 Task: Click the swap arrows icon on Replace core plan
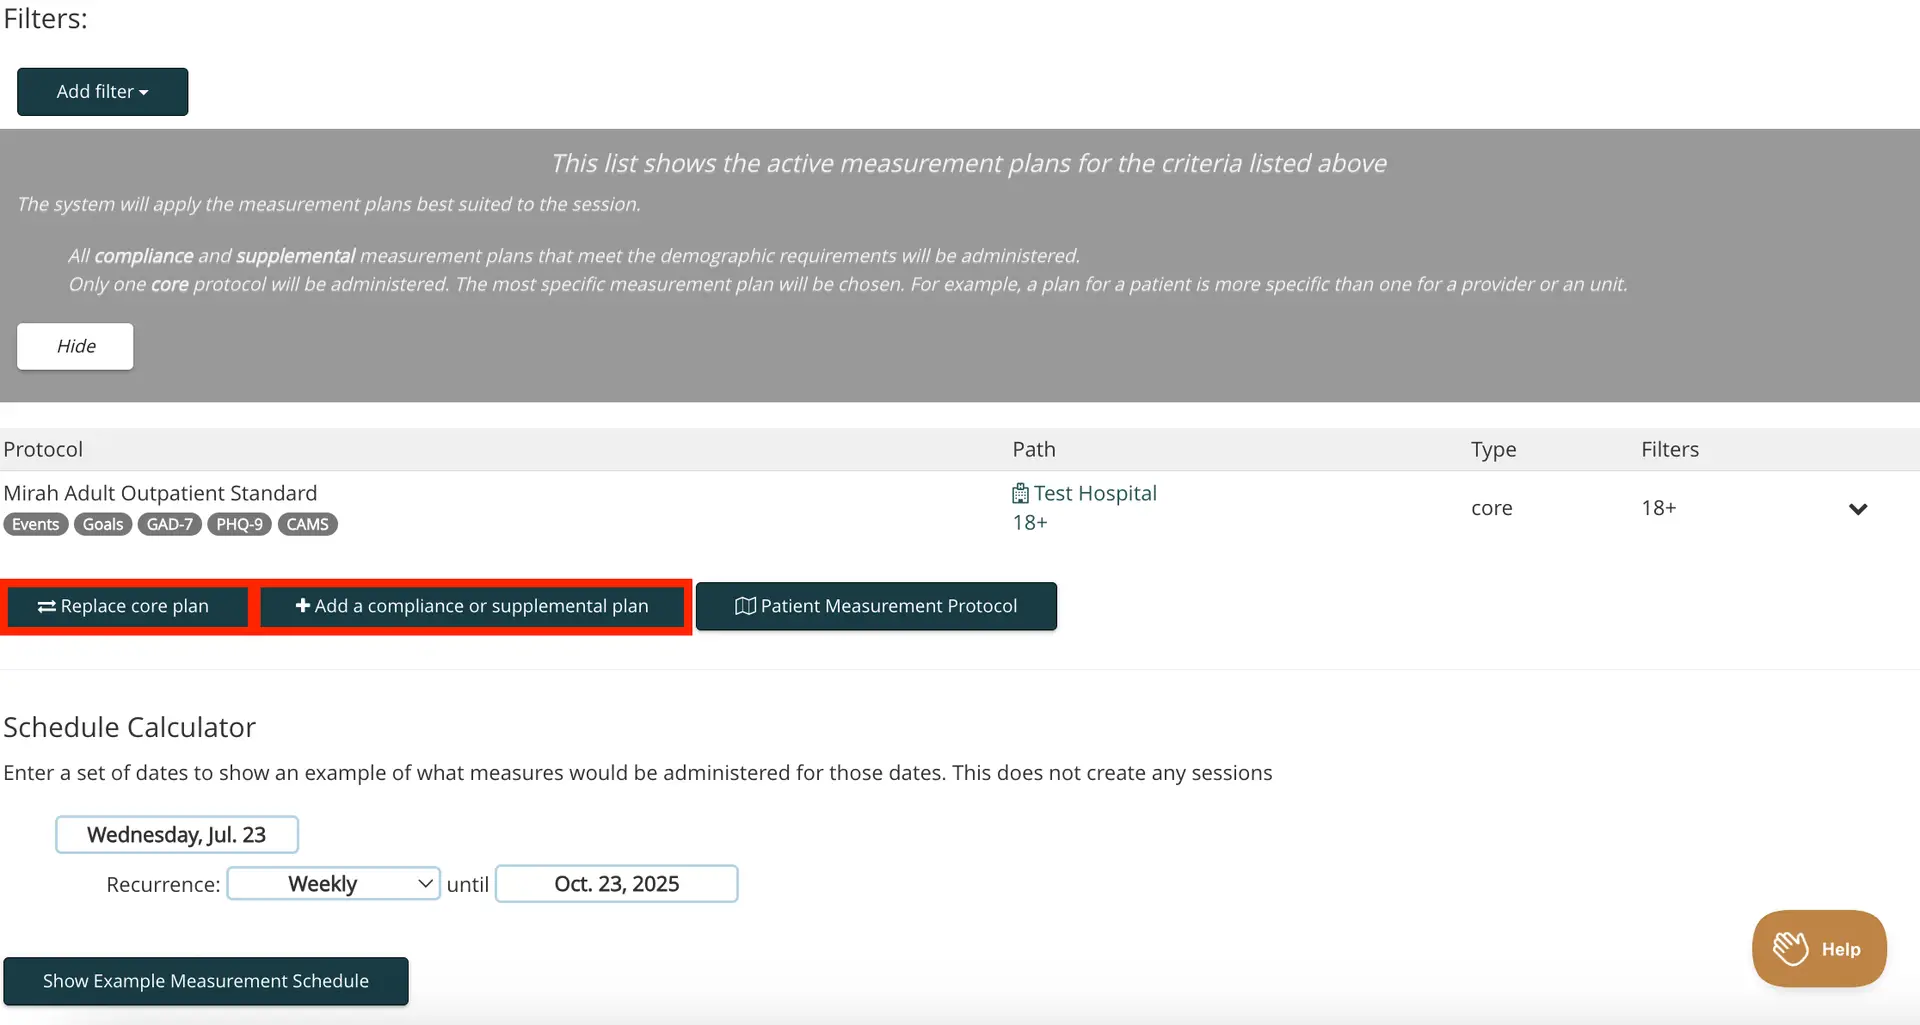44,606
